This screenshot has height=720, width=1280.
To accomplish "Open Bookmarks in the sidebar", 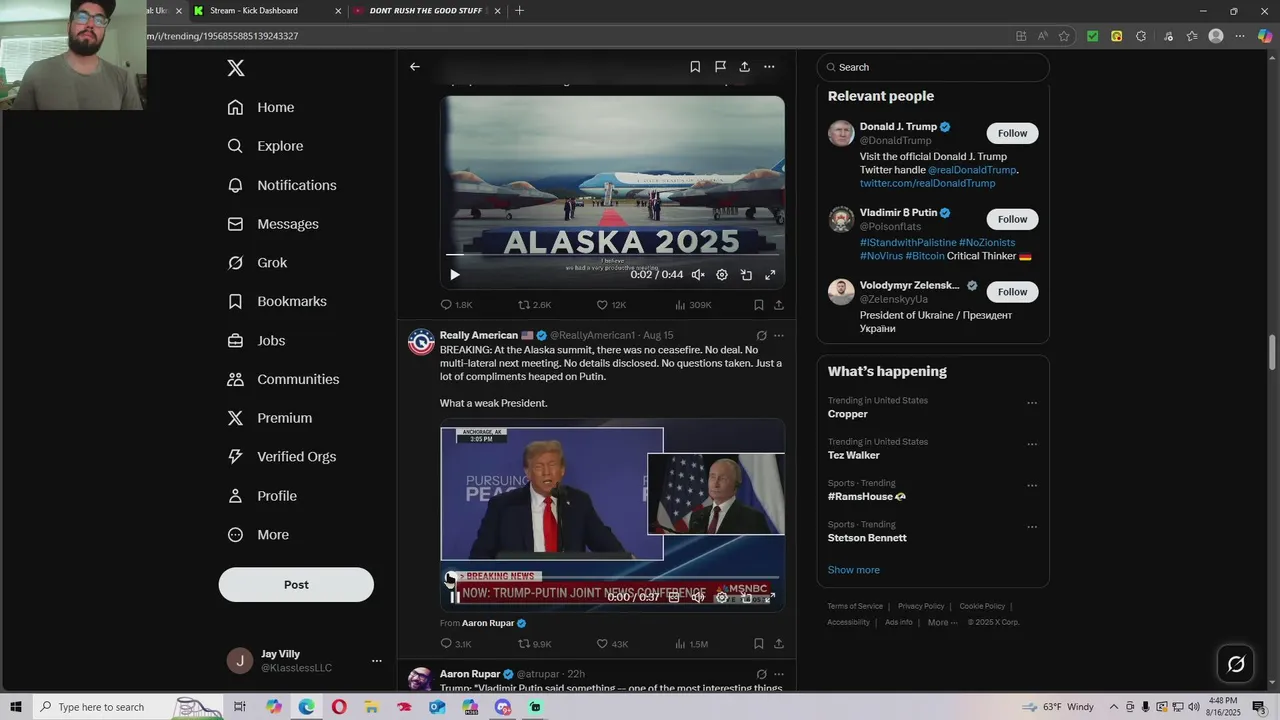I will (x=277, y=301).
